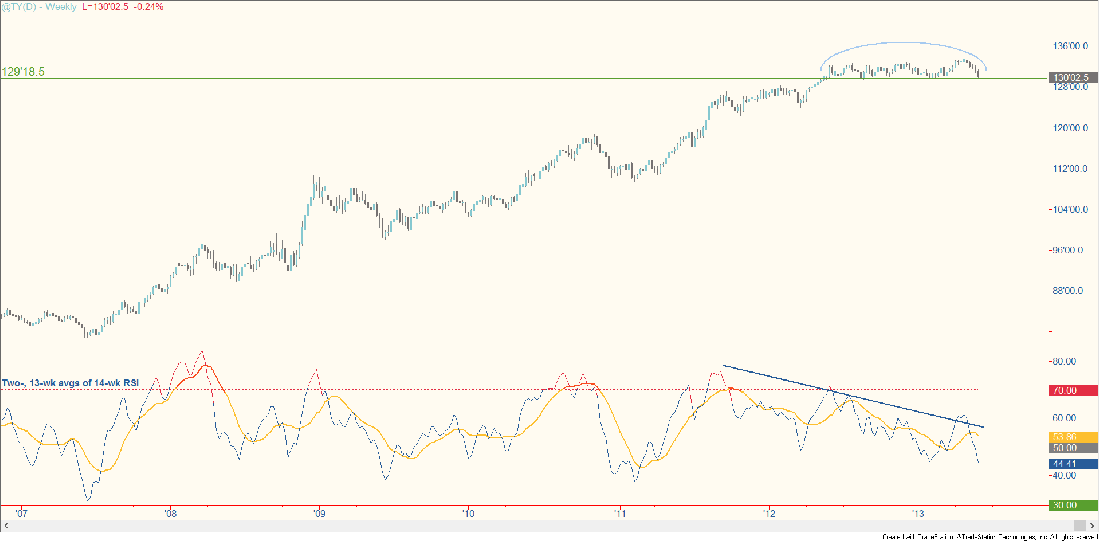The width and height of the screenshot is (1100, 541).
Task: Click the 104'00.0 price axis label
Action: click(1065, 210)
